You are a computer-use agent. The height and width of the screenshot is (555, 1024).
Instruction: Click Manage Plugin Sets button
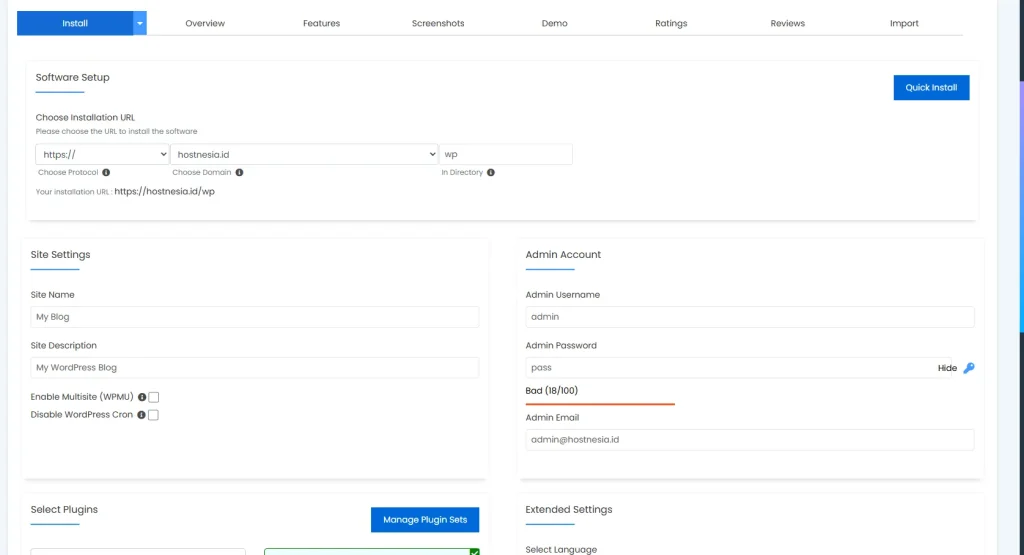(x=425, y=520)
